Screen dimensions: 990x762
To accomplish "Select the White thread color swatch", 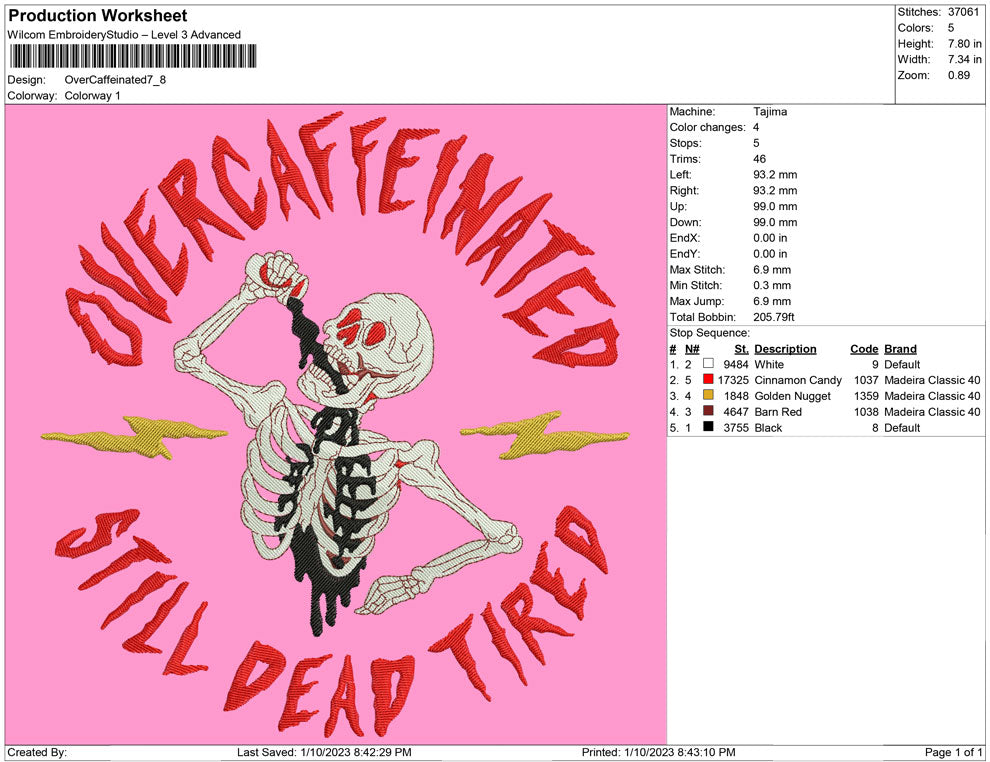I will pyautogui.click(x=708, y=365).
